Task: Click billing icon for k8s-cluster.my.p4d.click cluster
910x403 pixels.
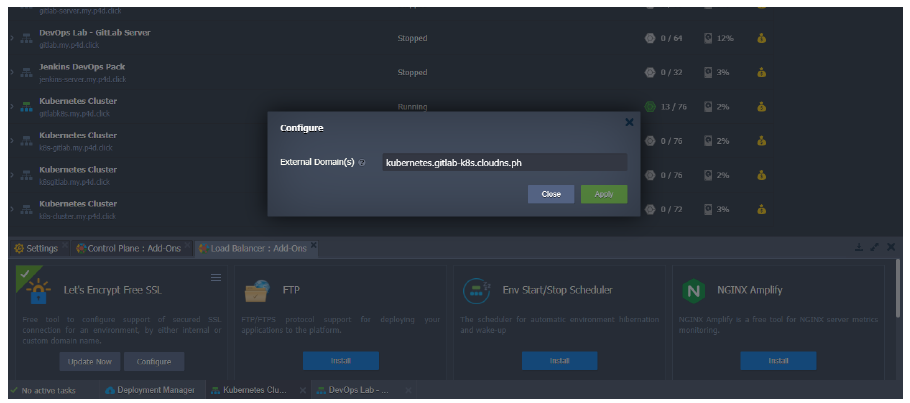Action: pos(761,209)
